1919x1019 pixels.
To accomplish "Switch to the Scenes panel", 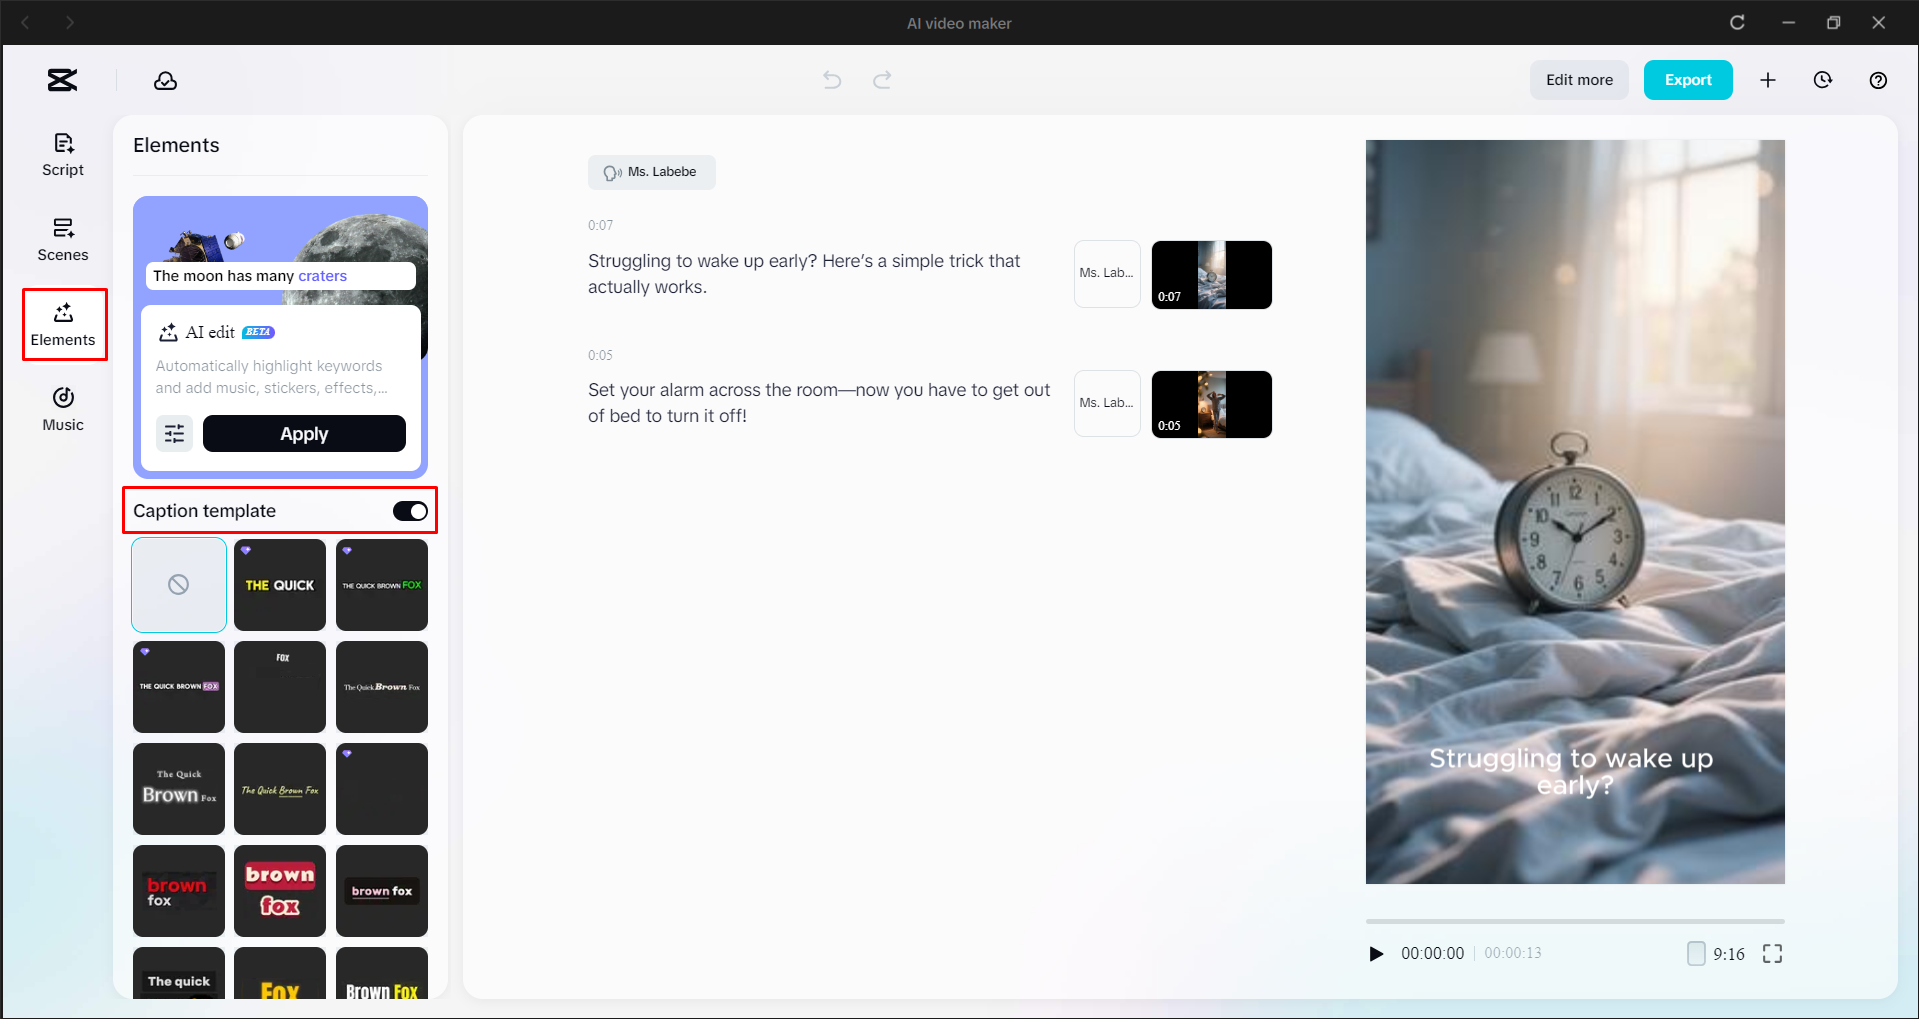I will pos(62,239).
